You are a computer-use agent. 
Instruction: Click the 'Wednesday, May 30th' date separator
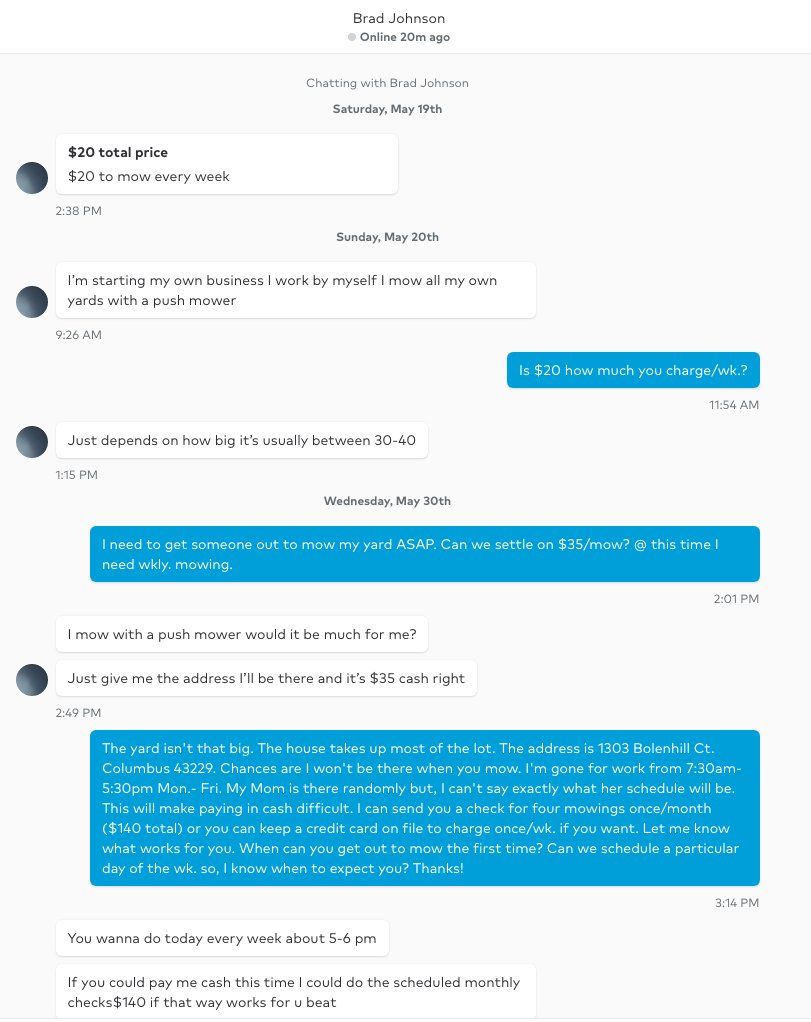[x=387, y=501]
